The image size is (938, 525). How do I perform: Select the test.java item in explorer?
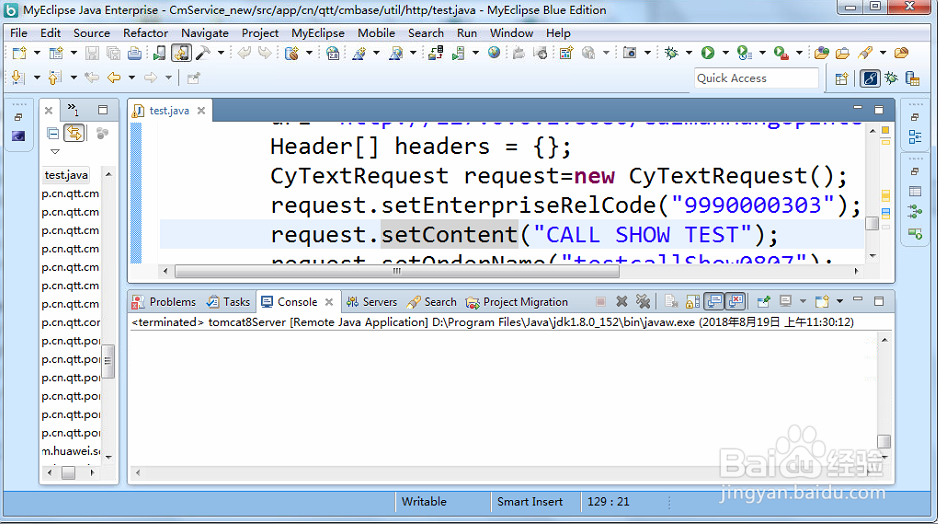click(x=66, y=175)
